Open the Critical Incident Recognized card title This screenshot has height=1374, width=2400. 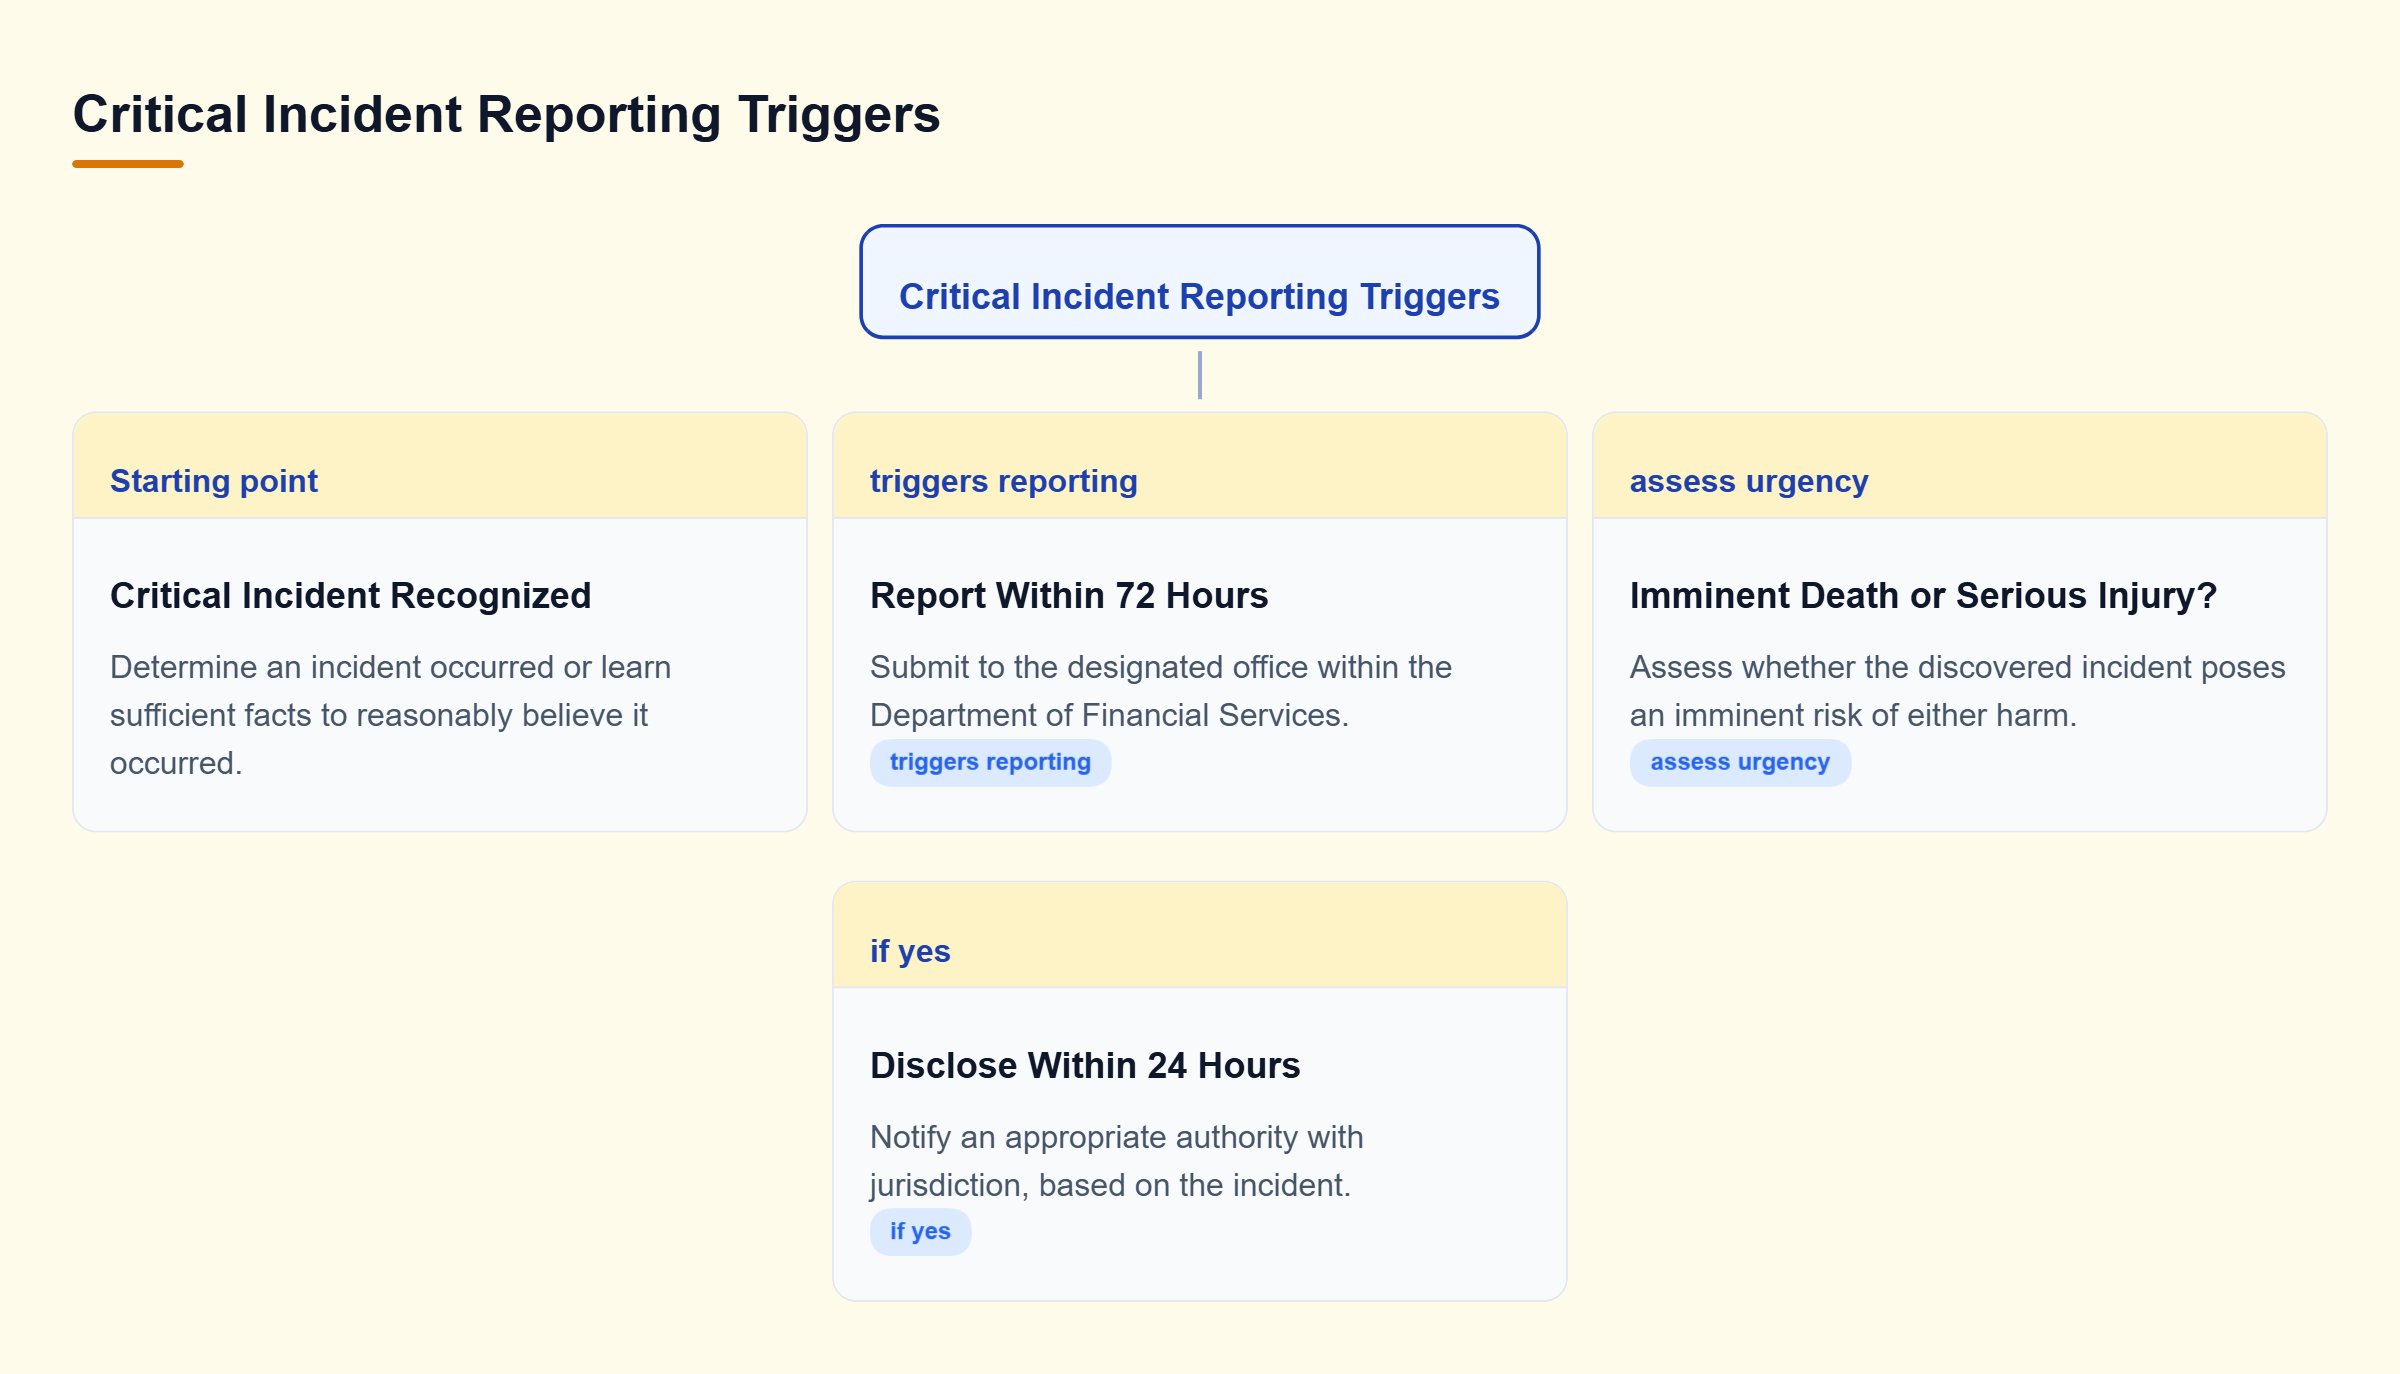351,595
